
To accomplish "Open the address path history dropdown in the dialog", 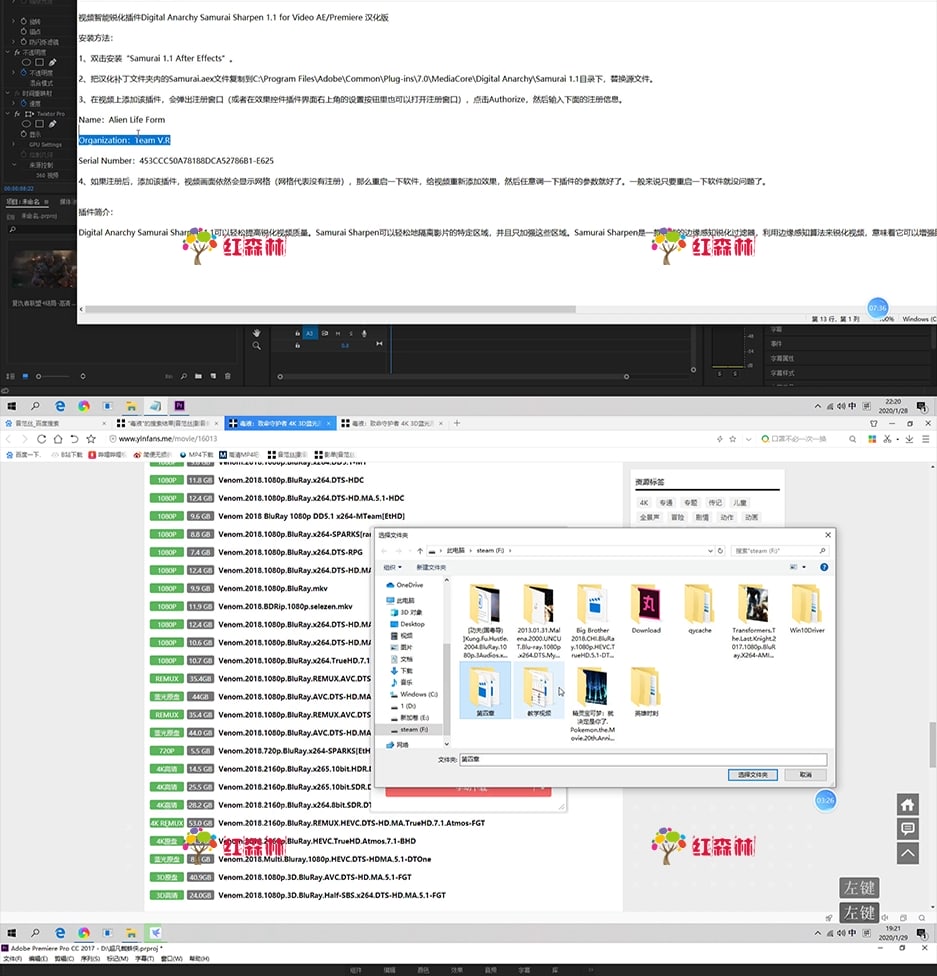I will [x=710, y=551].
